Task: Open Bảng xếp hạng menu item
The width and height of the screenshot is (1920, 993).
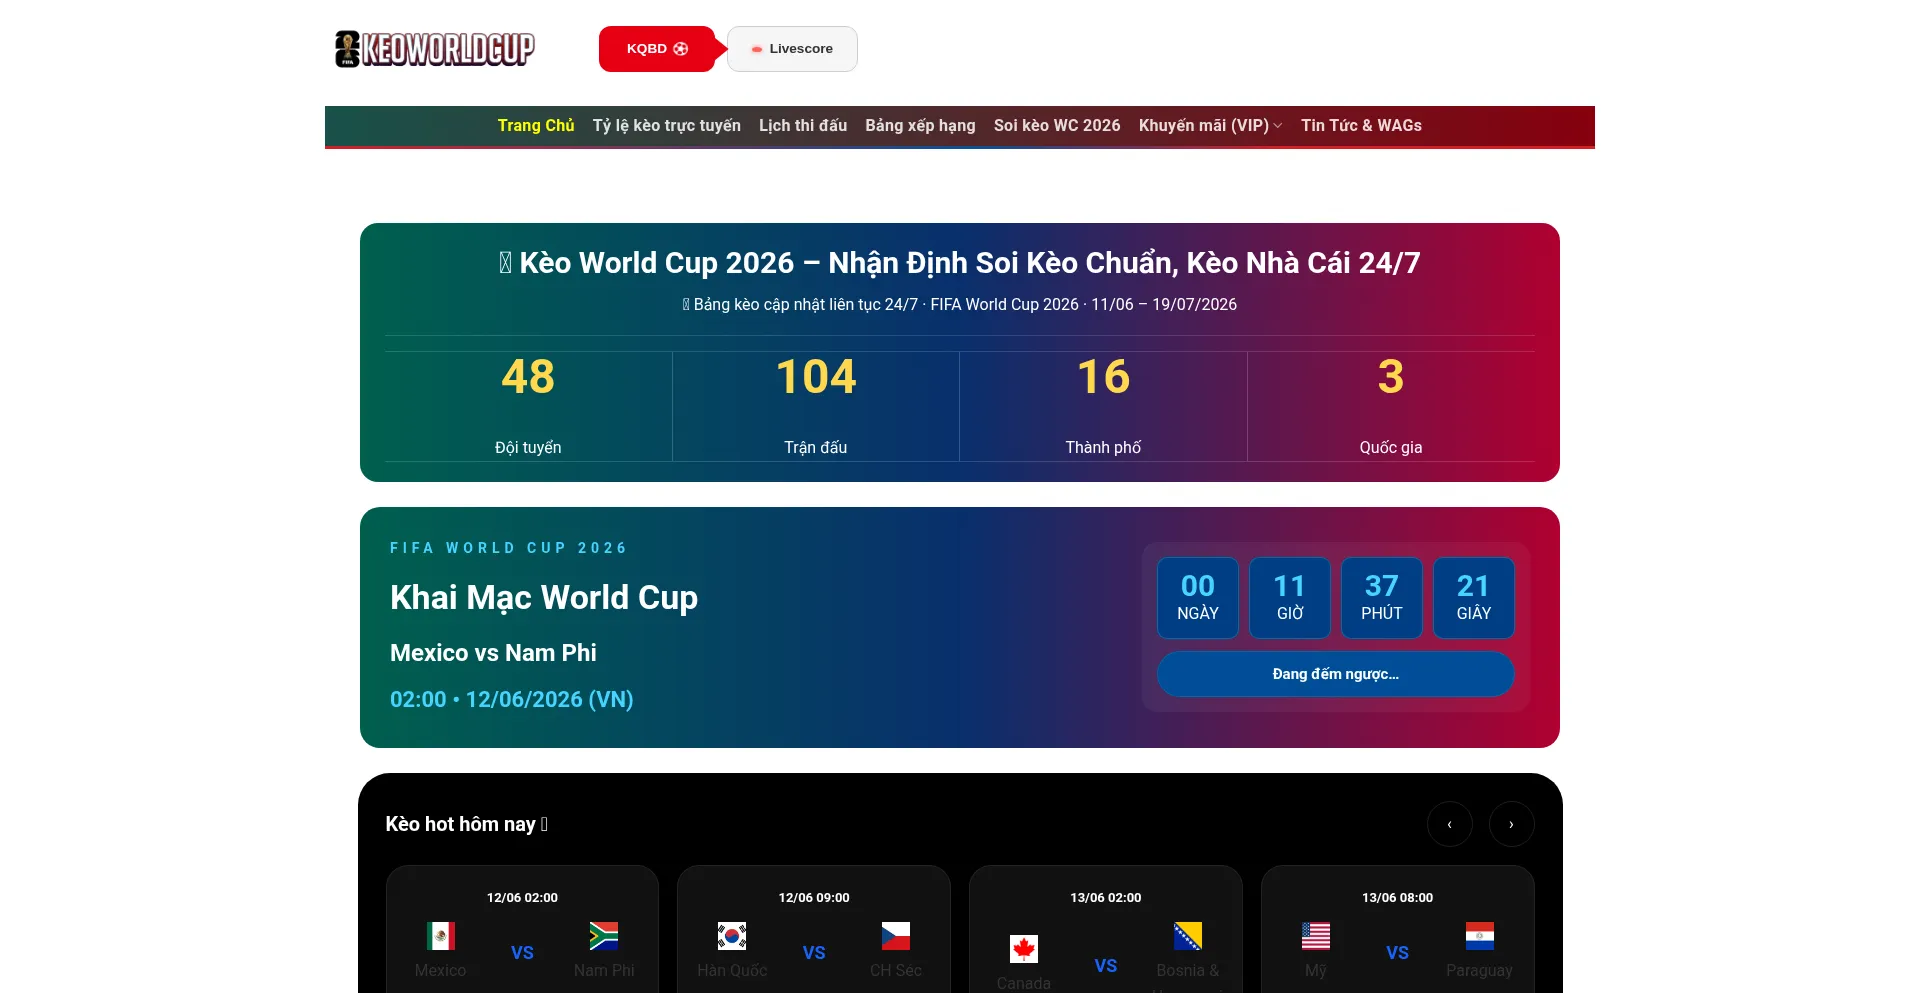Action: click(x=920, y=126)
